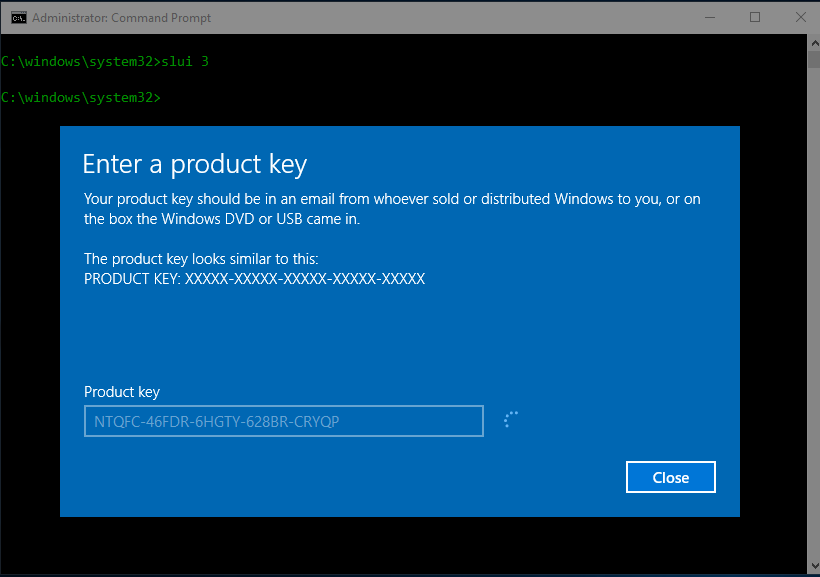820x577 pixels.
Task: Maximize the Command Prompt window
Action: click(x=755, y=17)
